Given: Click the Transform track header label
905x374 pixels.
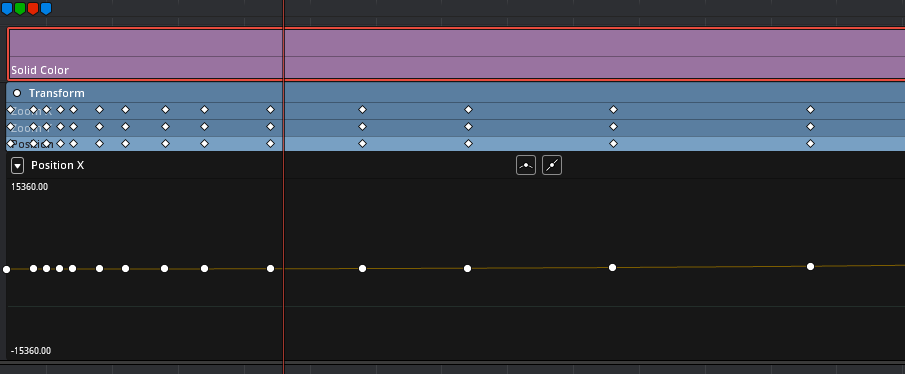Looking at the screenshot, I should coord(57,93).
